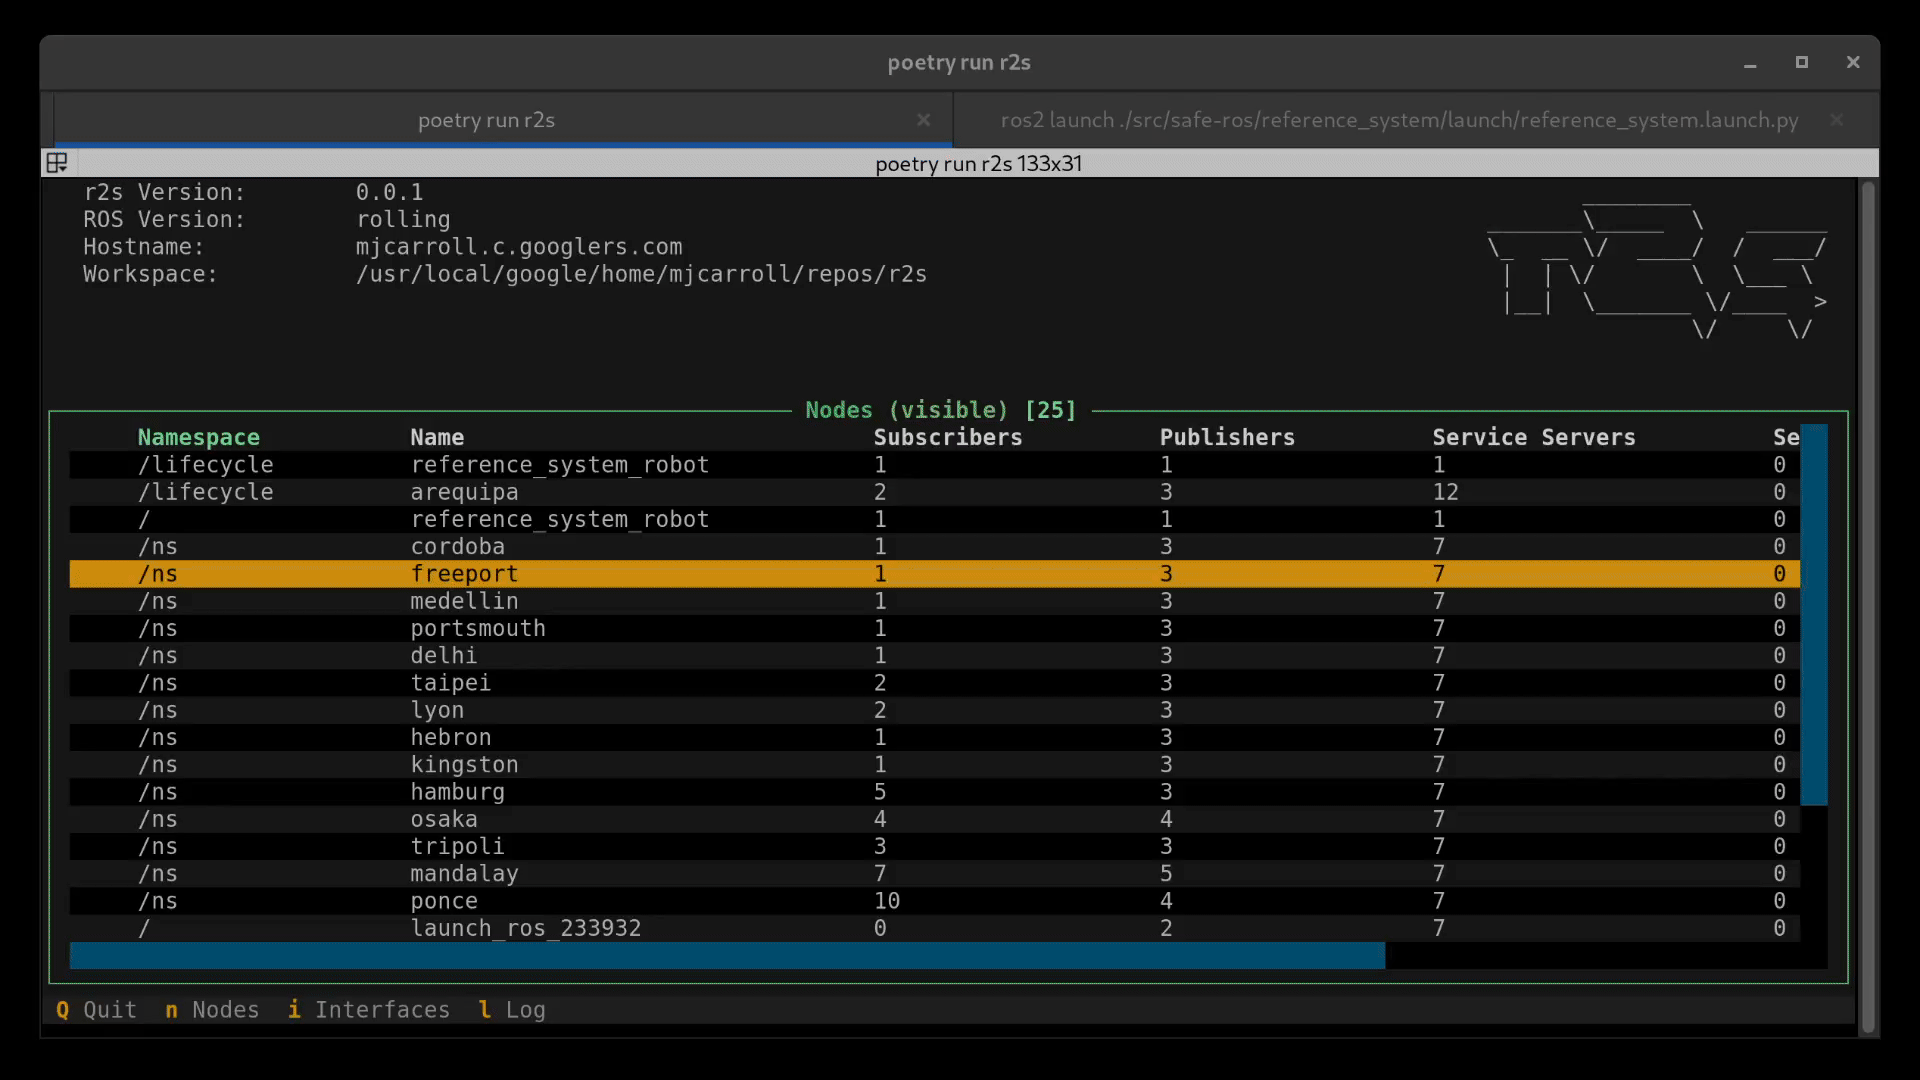Click the table's horizontal blue scrollbar
The width and height of the screenshot is (1920, 1080).
(726, 956)
